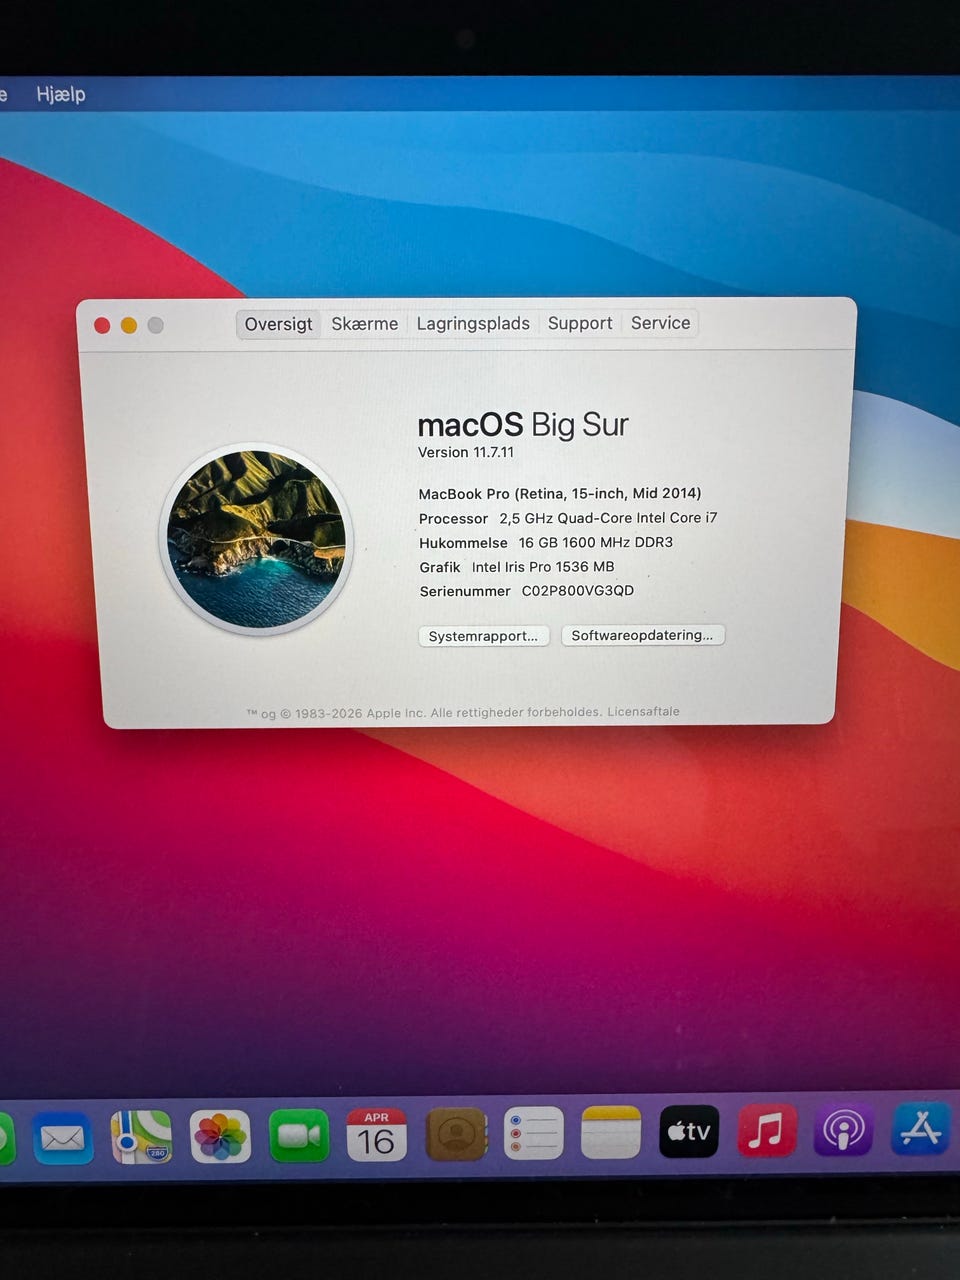Launch Maps from the Dock

[x=141, y=1137]
